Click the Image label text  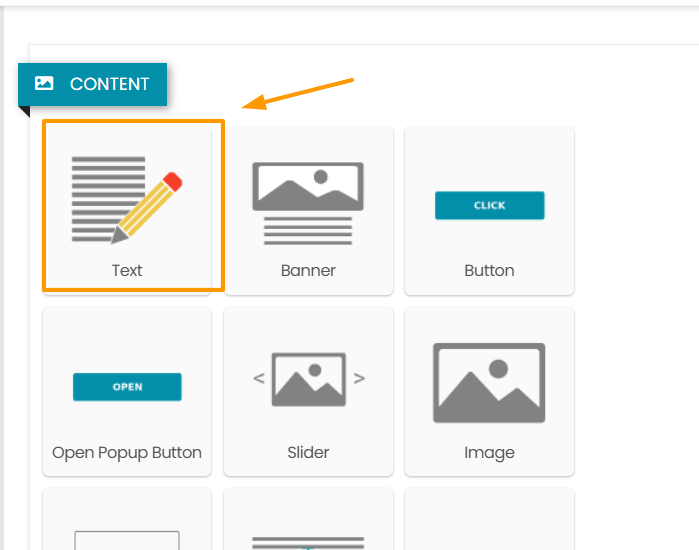tap(489, 453)
